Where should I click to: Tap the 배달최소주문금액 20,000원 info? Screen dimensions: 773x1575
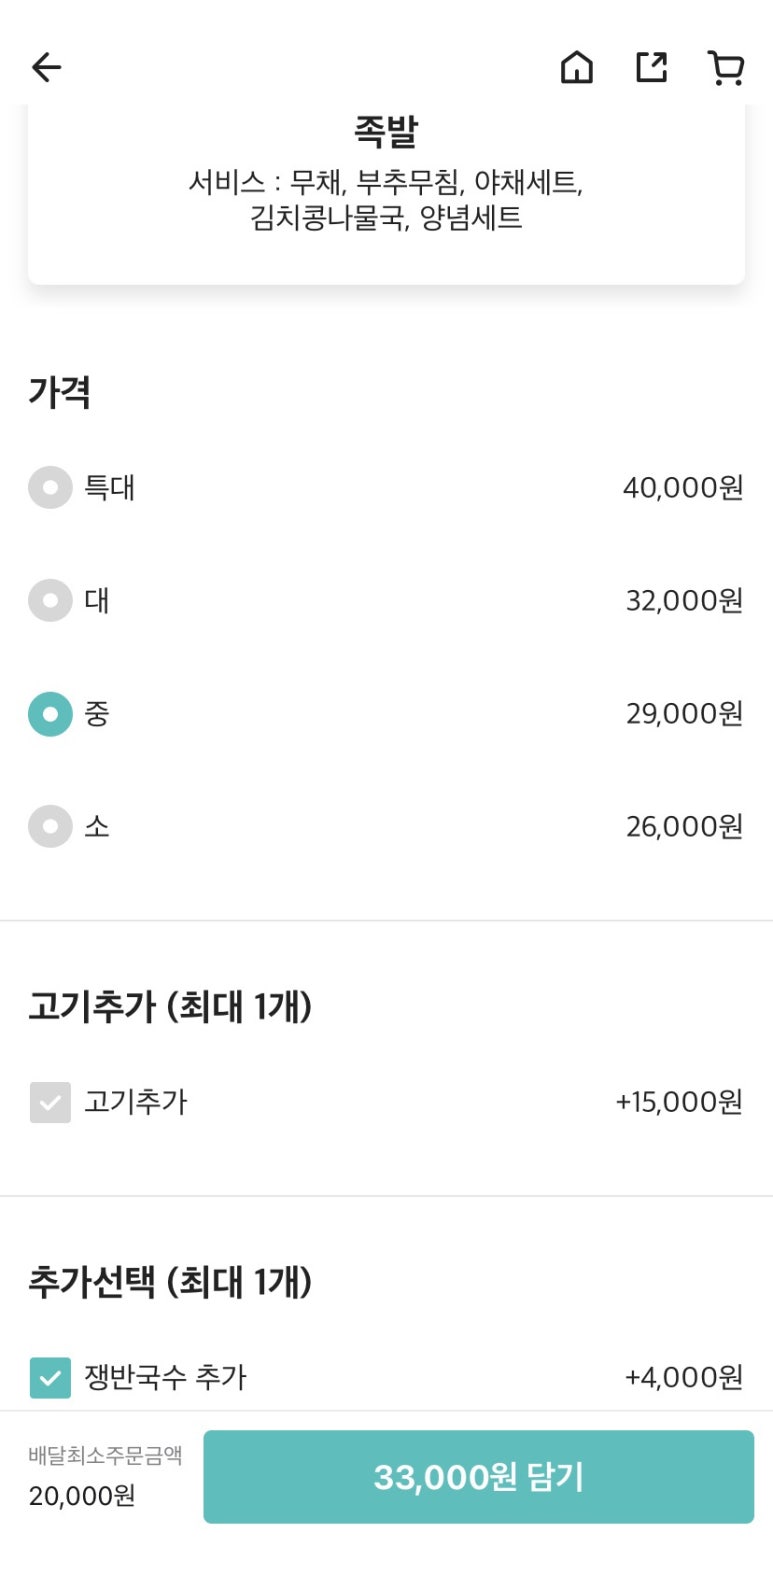click(x=105, y=1476)
